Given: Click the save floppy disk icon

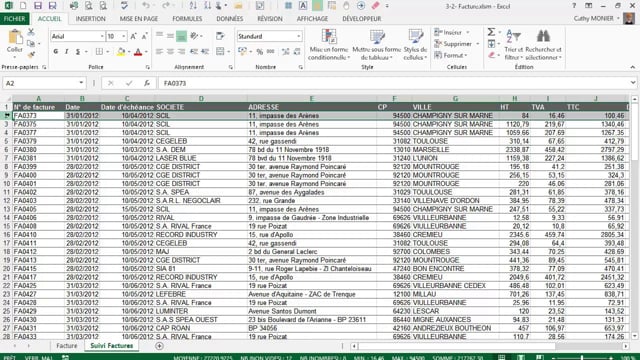Looking at the screenshot, I should pyautogui.click(x=38, y=6).
